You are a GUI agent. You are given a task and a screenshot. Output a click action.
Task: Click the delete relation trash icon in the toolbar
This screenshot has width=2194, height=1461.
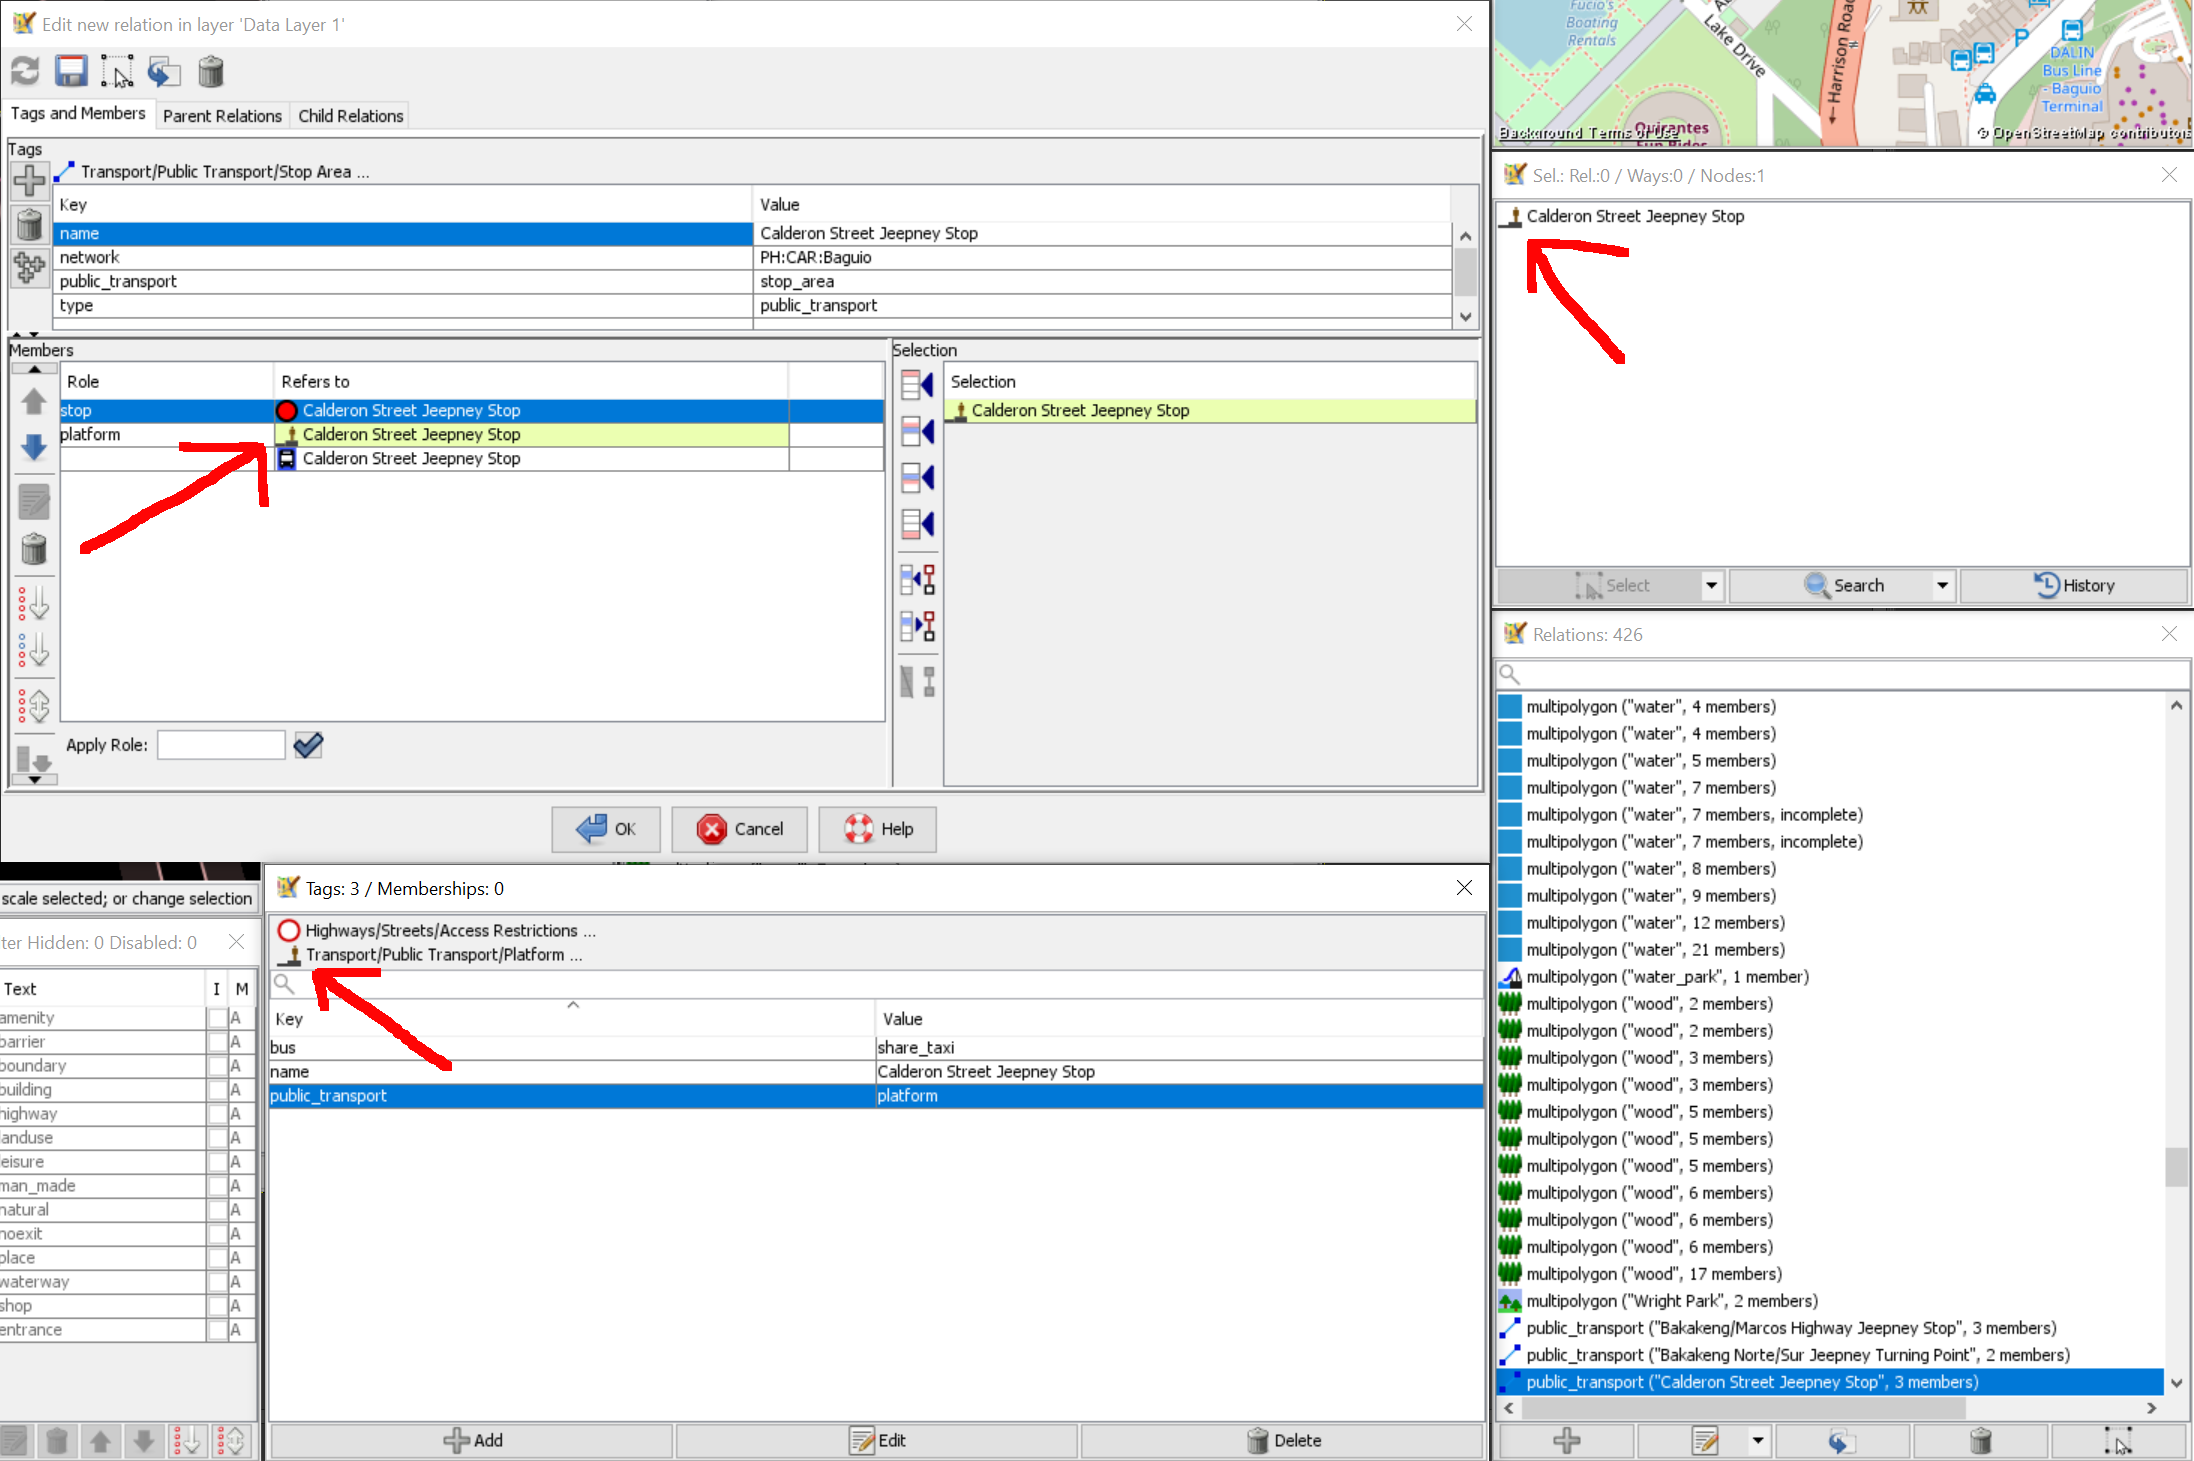tap(211, 71)
